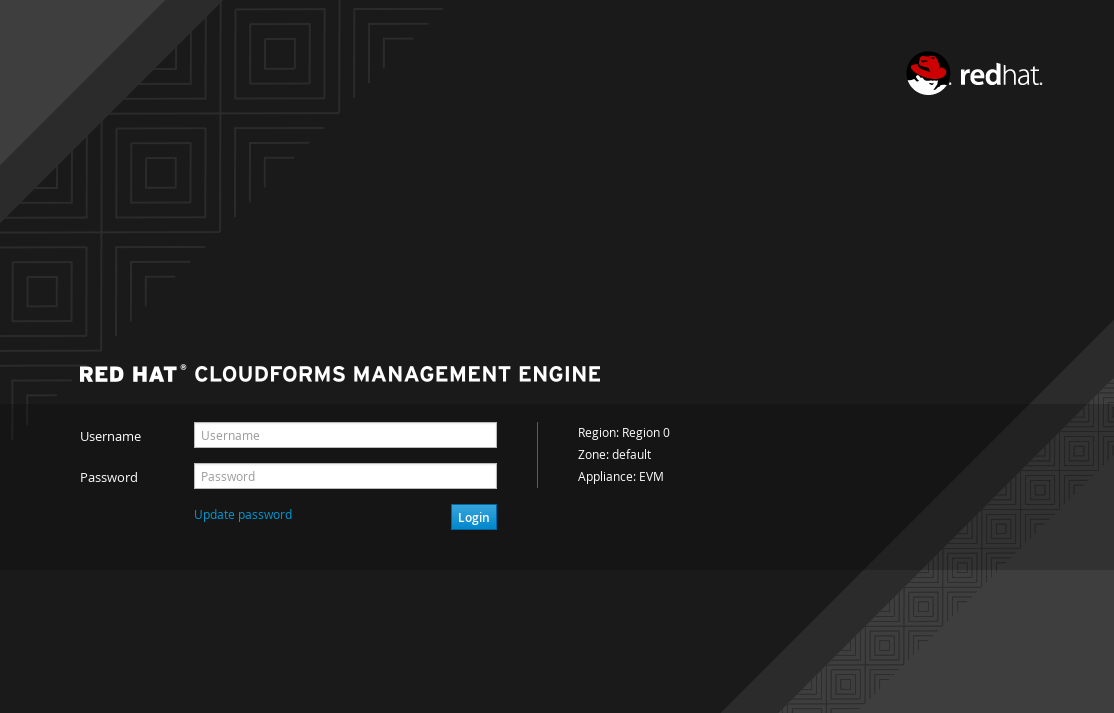Select the "Zone: default" text
Viewport: 1114px width, 713px height.
614,455
